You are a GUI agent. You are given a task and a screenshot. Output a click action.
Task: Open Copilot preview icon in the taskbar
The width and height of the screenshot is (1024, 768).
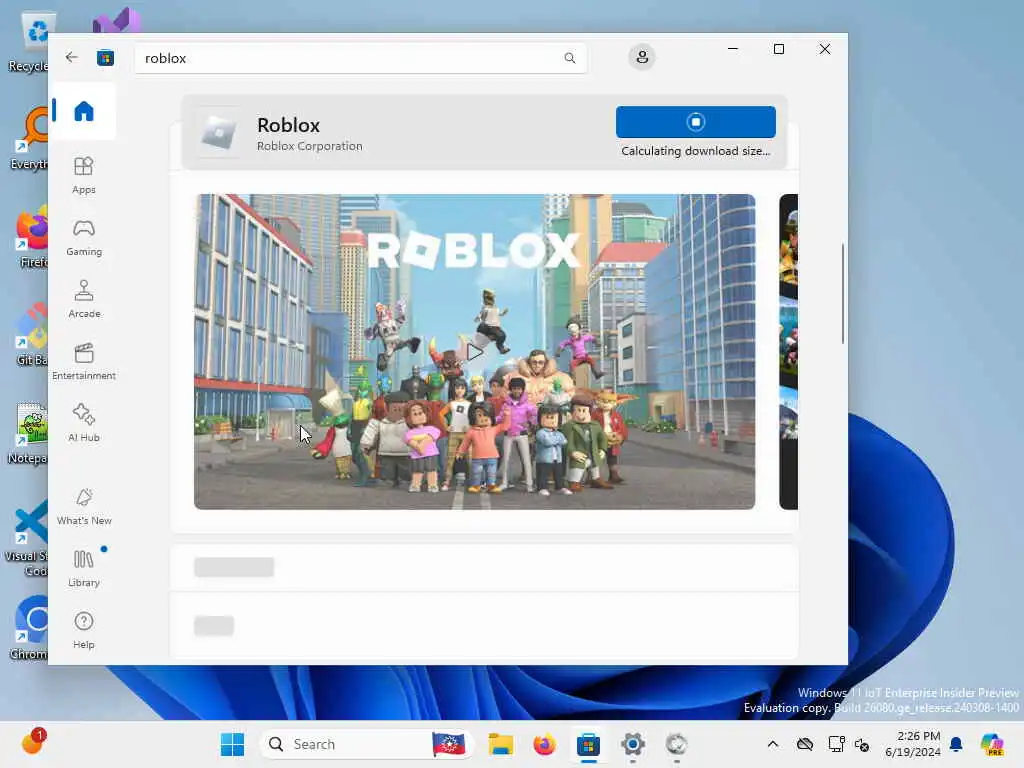(992, 744)
